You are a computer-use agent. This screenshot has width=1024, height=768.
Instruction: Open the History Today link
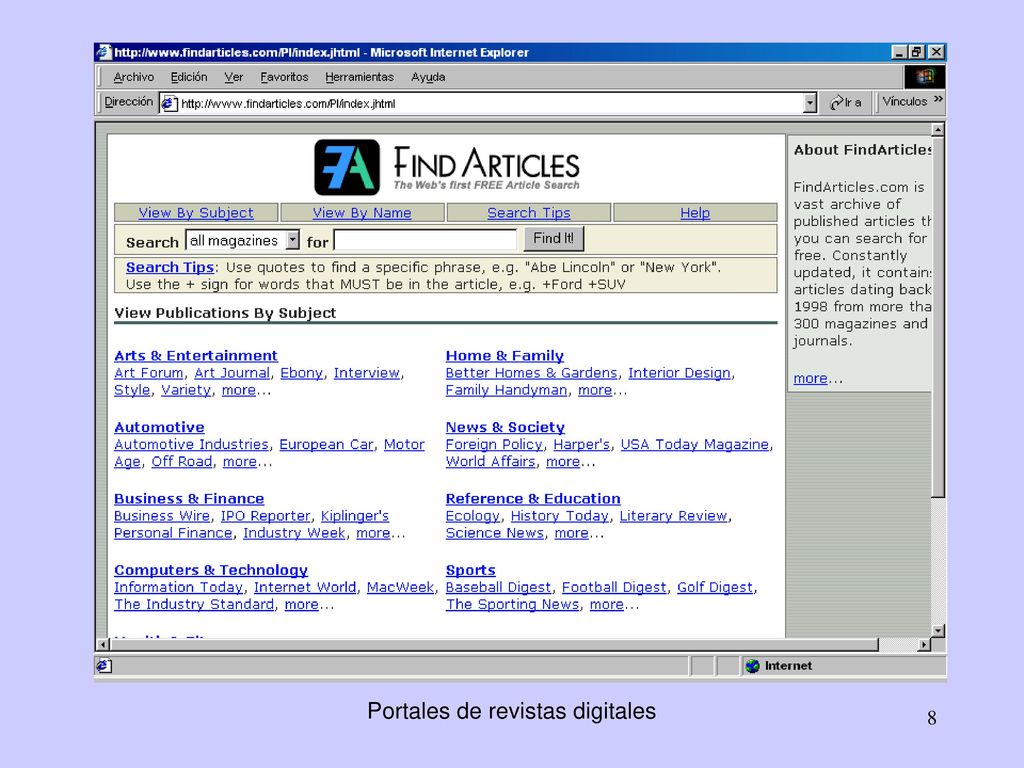[560, 516]
